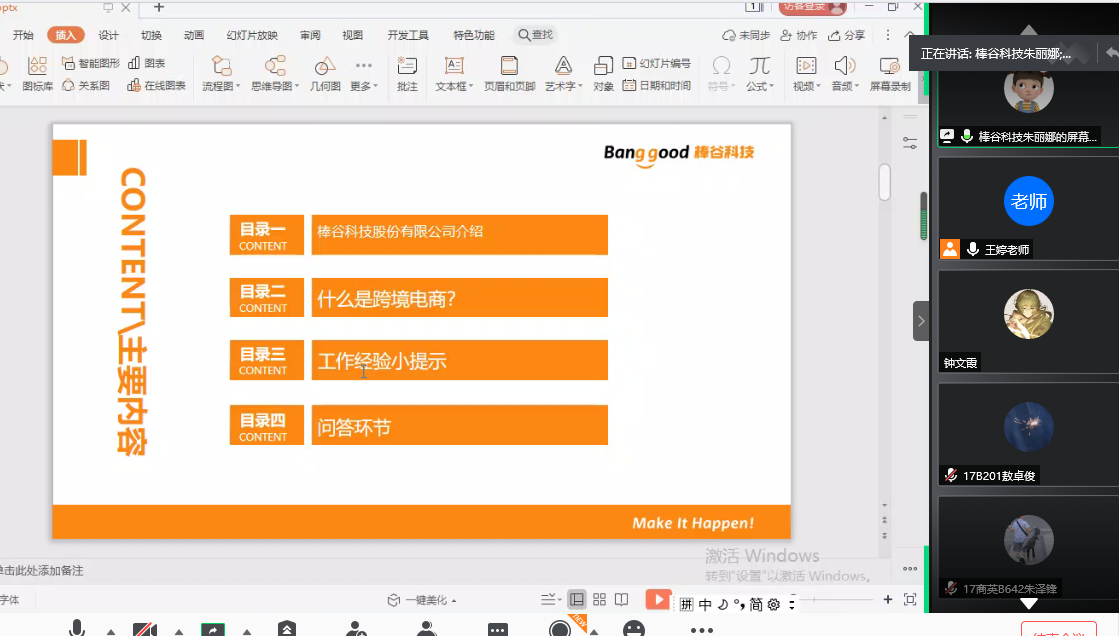Open the 幻灯片放映 tab

pos(252,35)
